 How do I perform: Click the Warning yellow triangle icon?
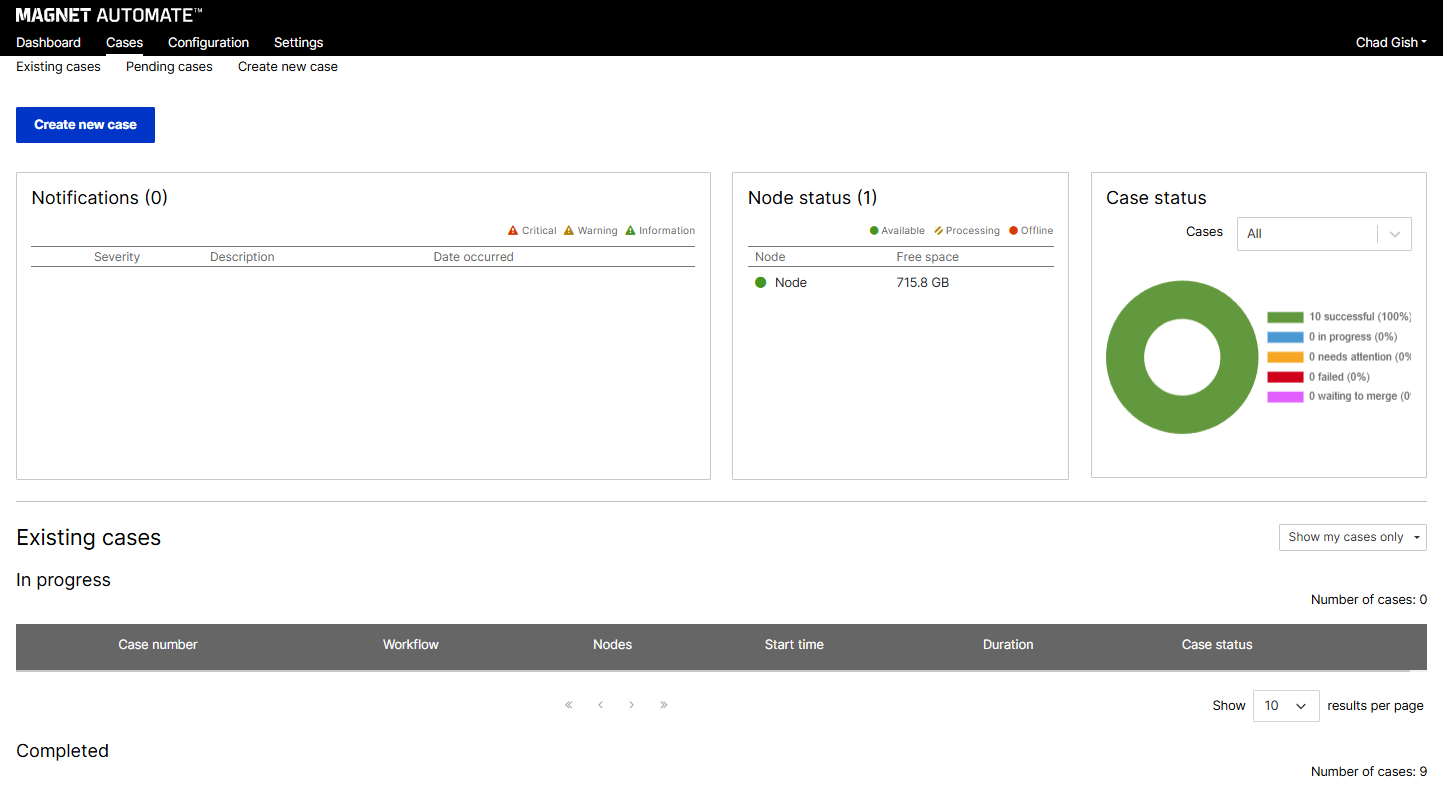(569, 231)
